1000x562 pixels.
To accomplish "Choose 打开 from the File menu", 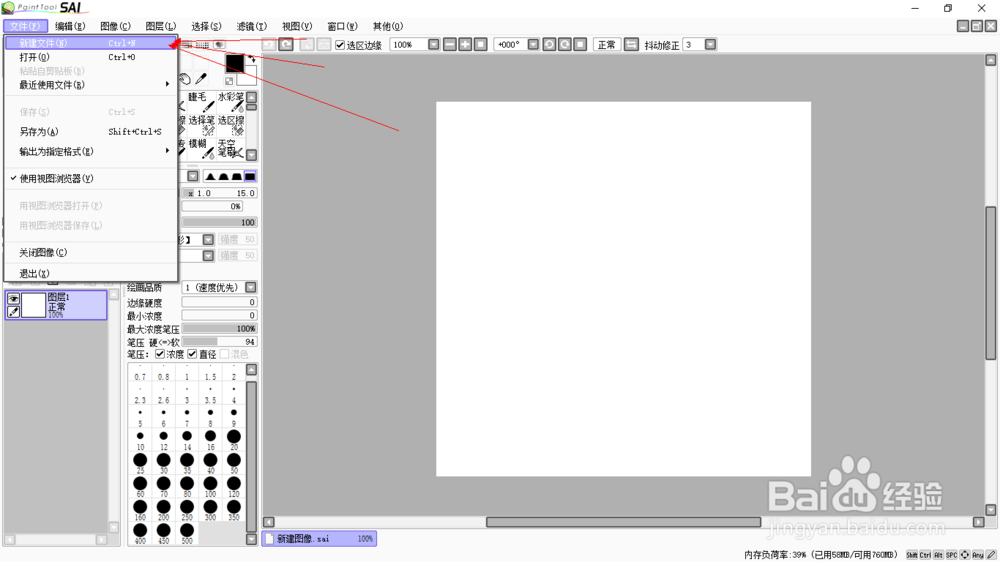I will click(91, 57).
